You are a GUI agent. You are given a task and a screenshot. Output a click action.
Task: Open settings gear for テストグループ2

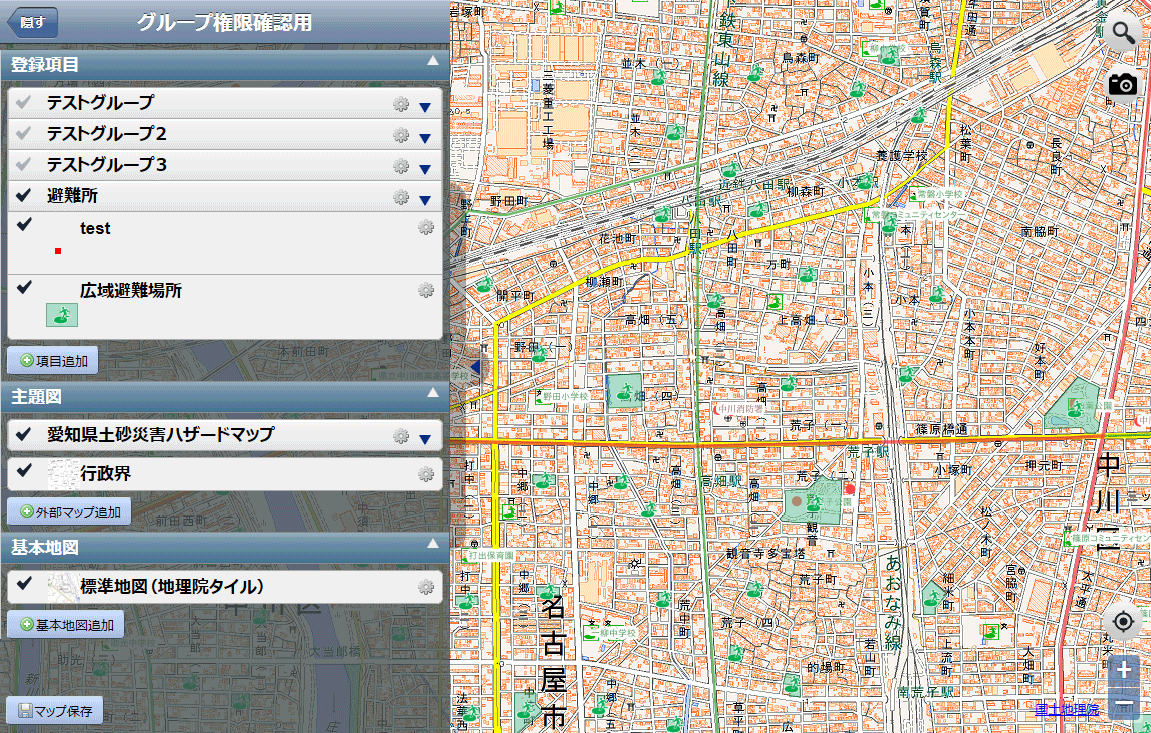point(401,135)
